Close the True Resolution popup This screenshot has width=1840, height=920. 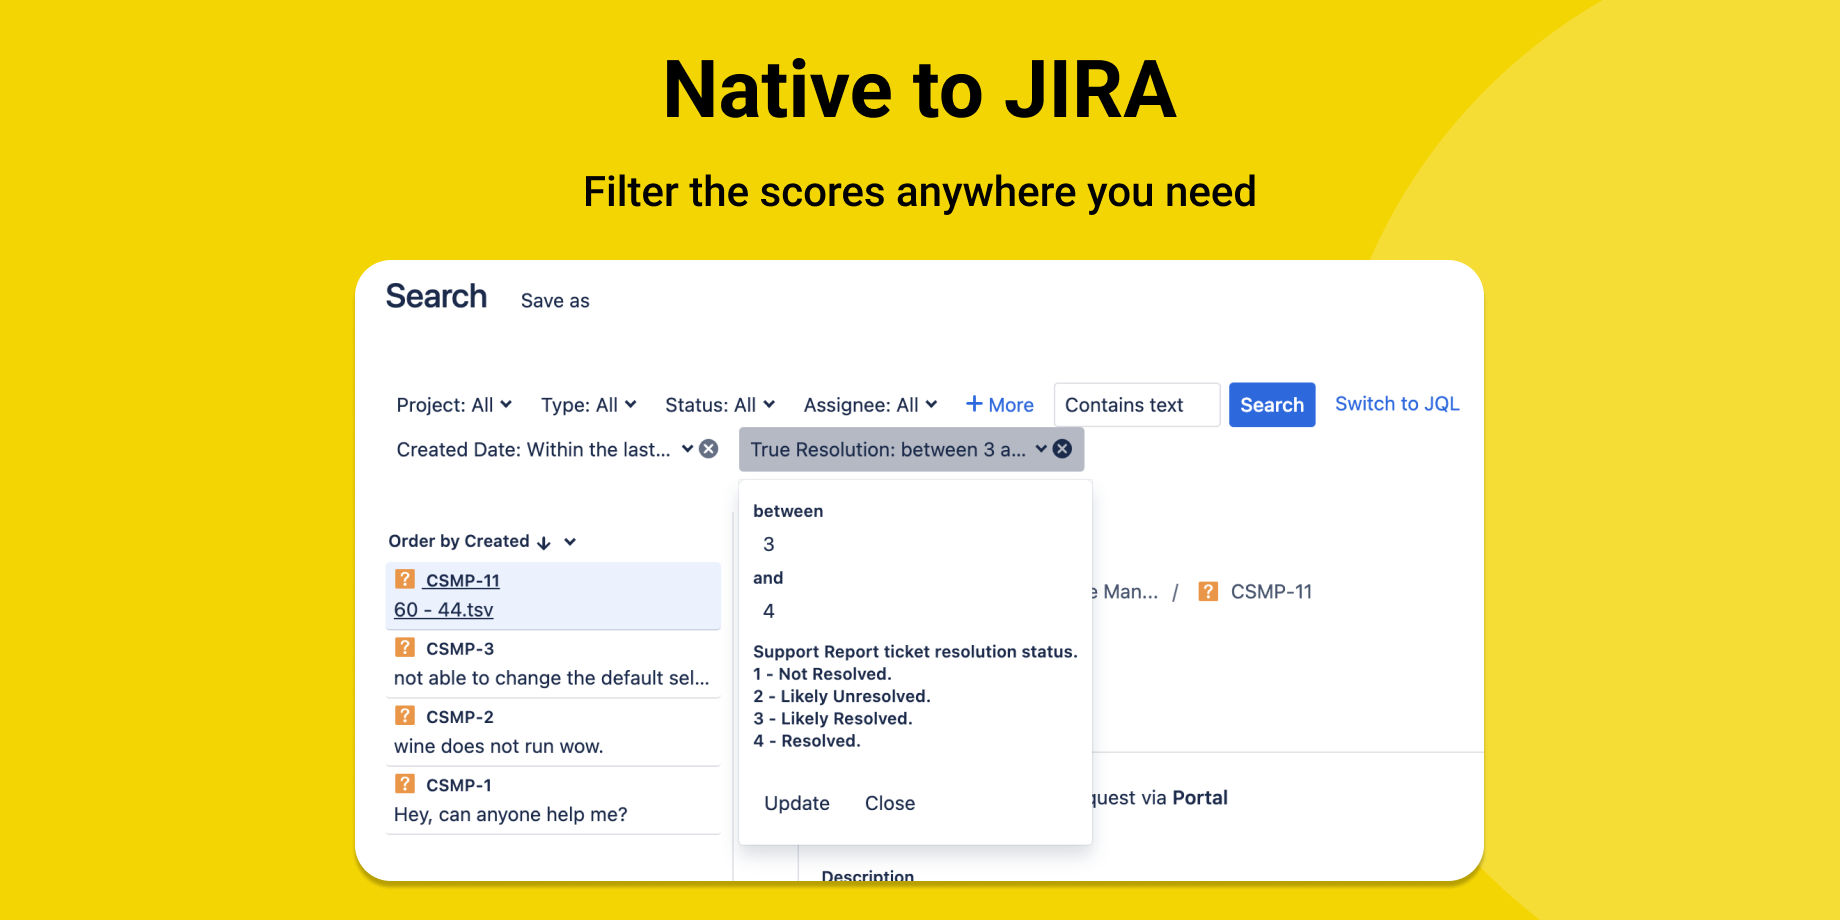point(890,803)
